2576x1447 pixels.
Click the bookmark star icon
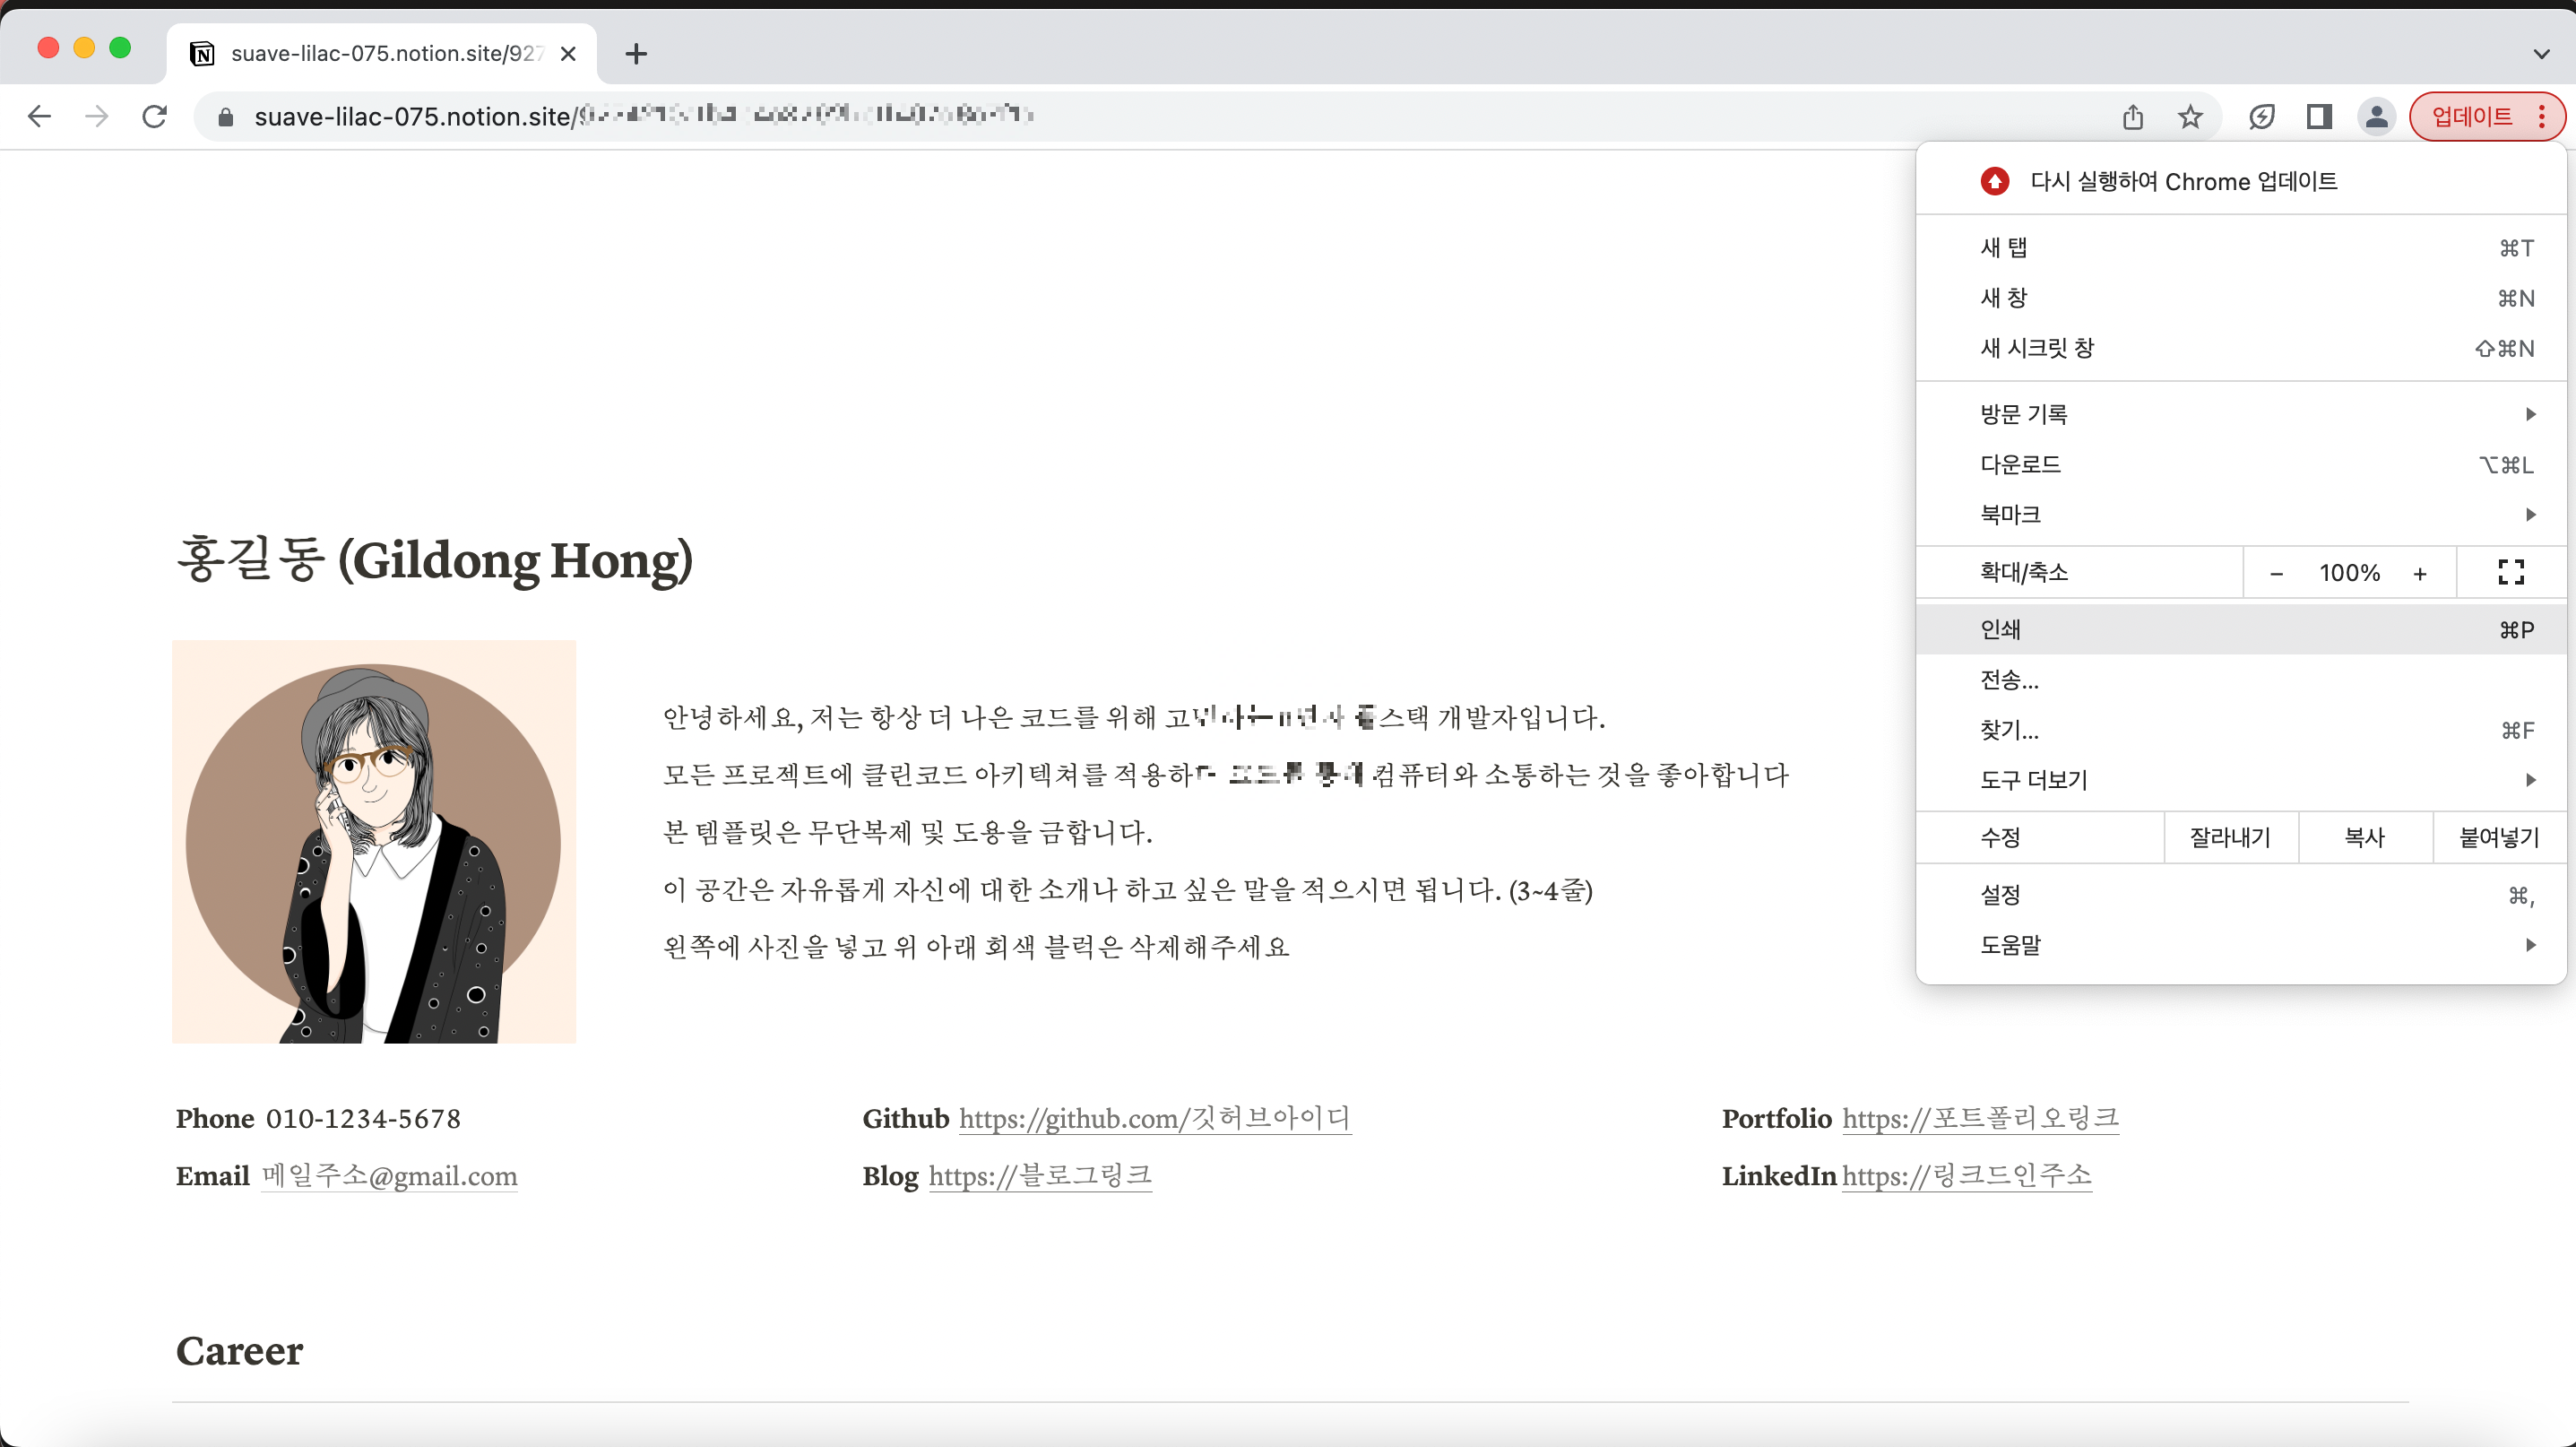tap(2190, 117)
